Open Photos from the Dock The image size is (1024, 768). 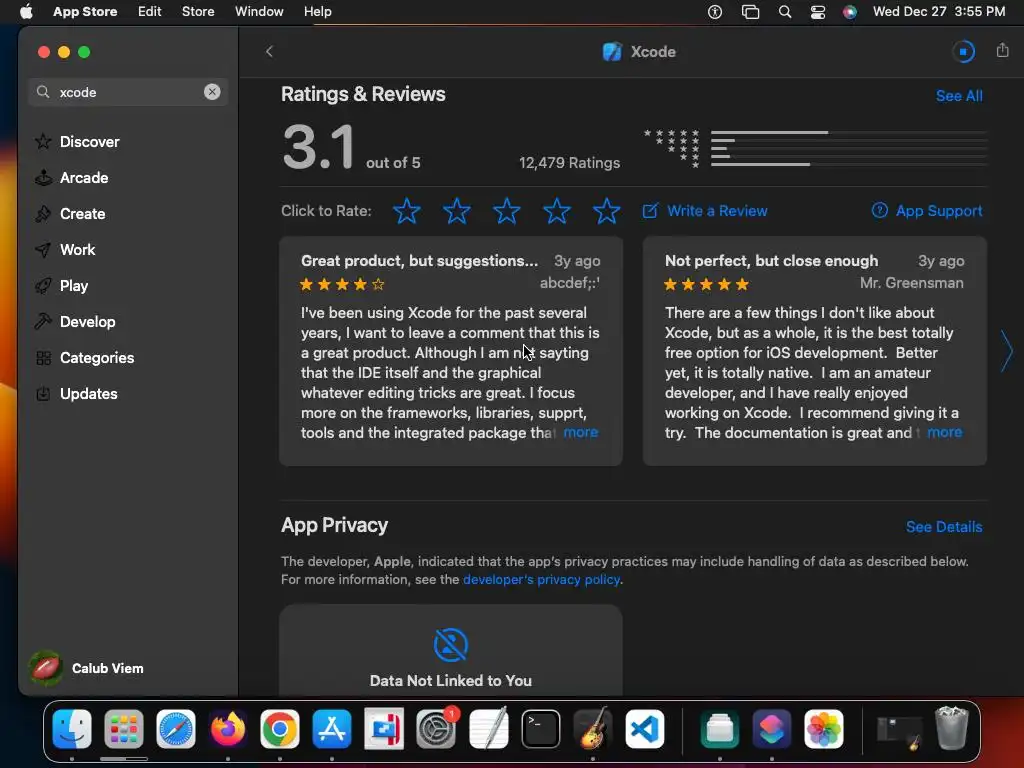coord(824,729)
